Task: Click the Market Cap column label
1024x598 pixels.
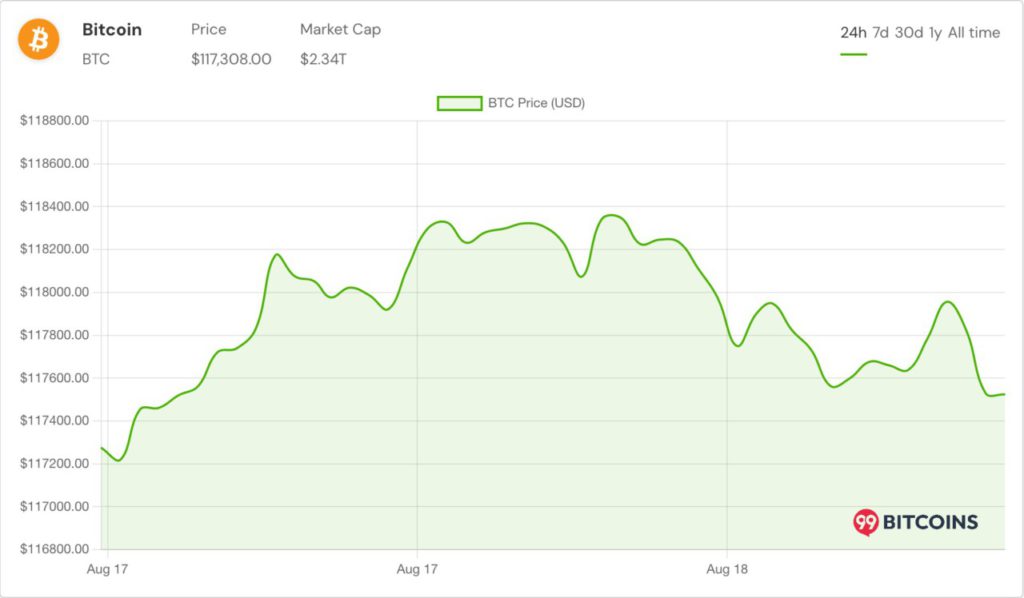Action: point(340,29)
